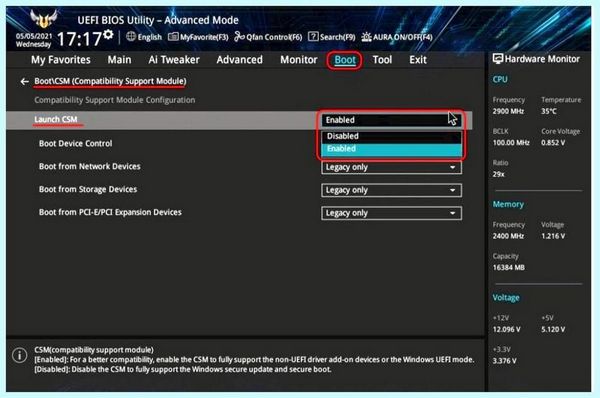This screenshot has width=600, height=398.
Task: Click the globe language icon
Action: [x=131, y=37]
